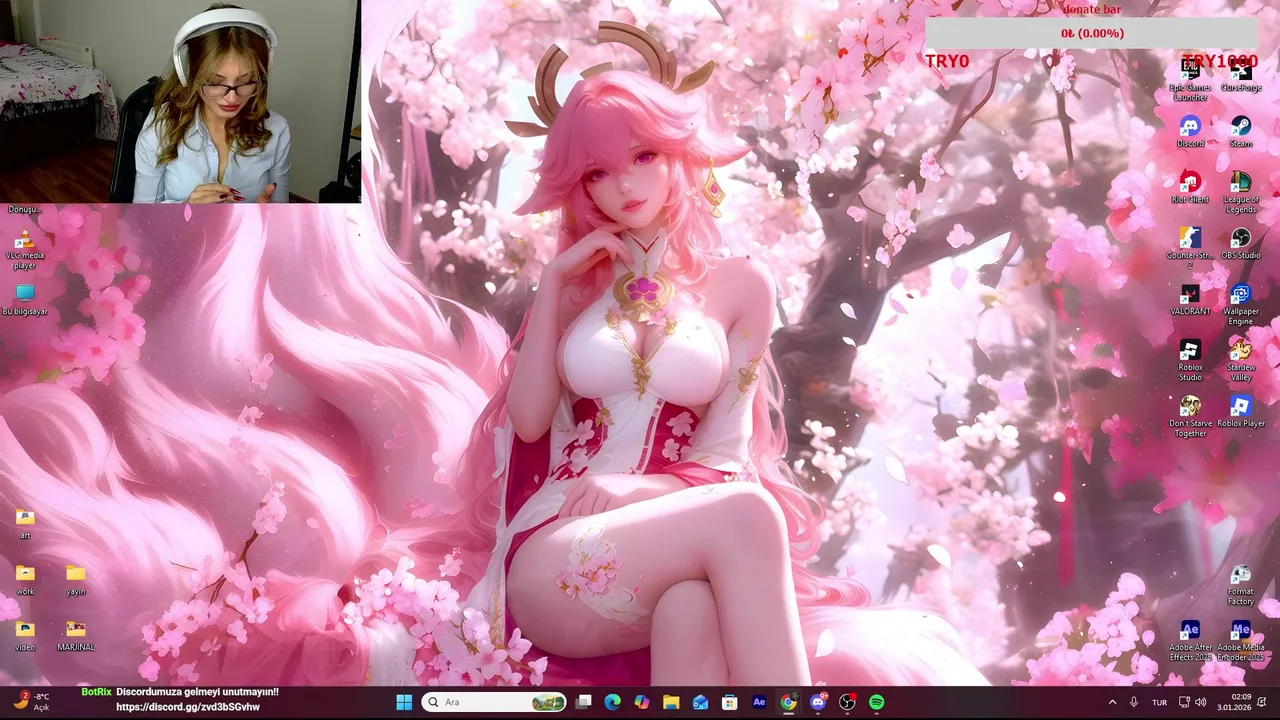Open Task View from the taskbar

(x=583, y=702)
